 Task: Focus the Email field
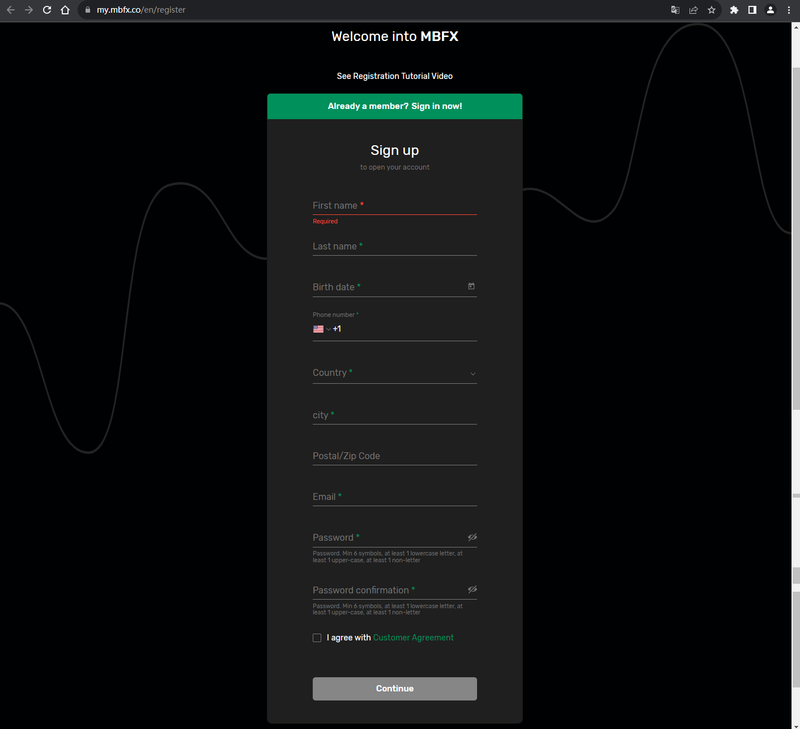(394, 497)
